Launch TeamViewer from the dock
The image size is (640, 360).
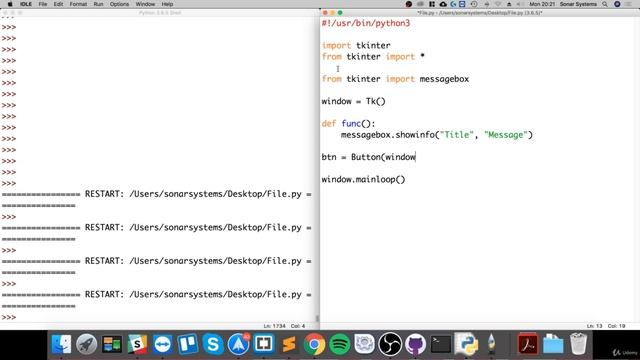tap(162, 344)
